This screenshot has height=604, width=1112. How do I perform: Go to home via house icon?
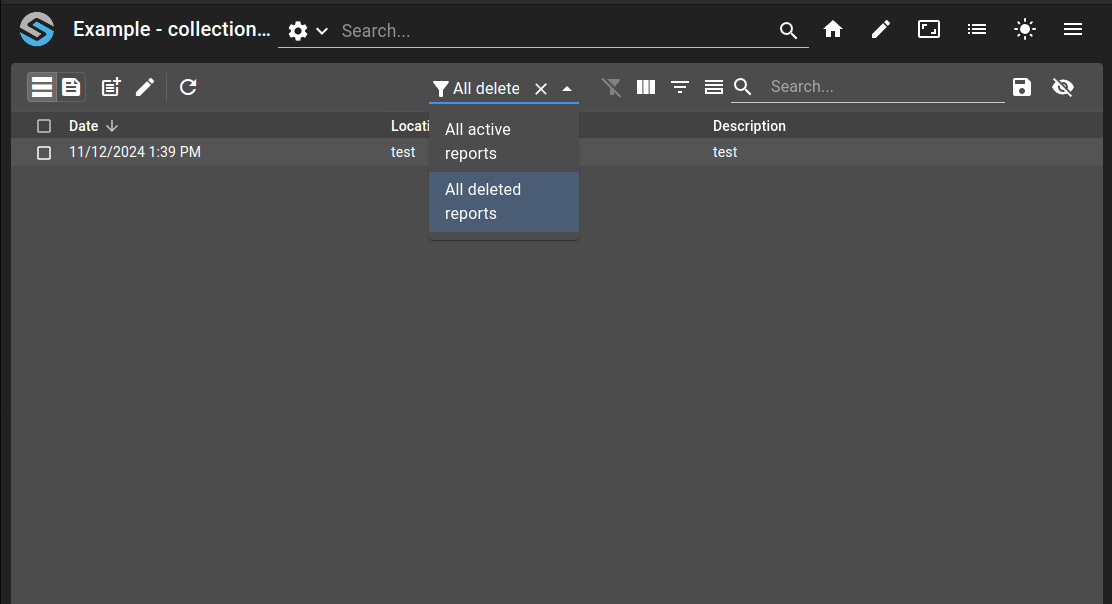coord(833,29)
